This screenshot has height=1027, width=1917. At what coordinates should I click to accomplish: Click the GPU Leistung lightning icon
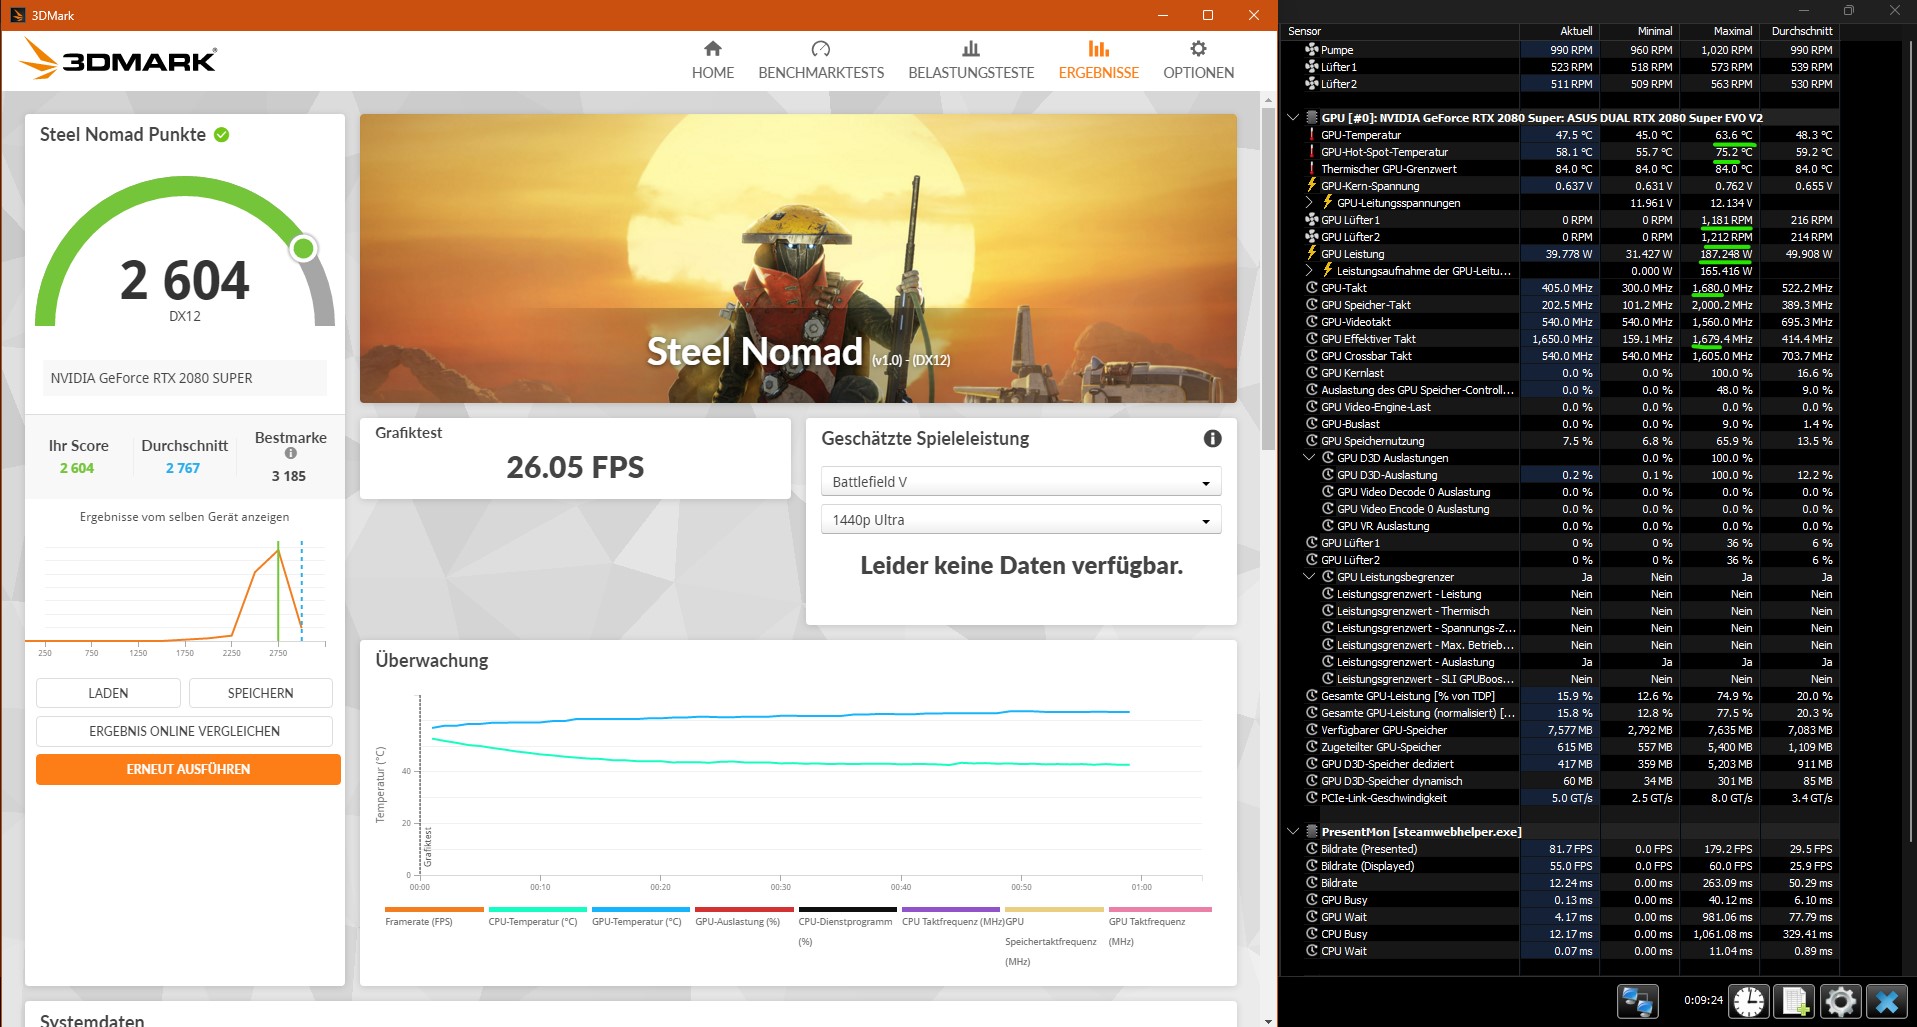[x=1312, y=254]
